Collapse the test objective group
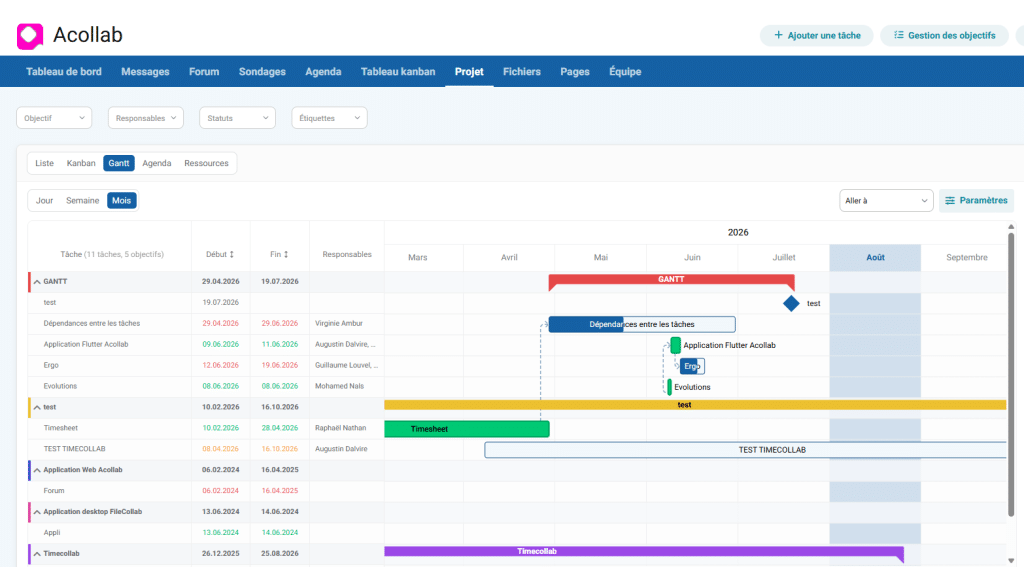 pos(37,407)
